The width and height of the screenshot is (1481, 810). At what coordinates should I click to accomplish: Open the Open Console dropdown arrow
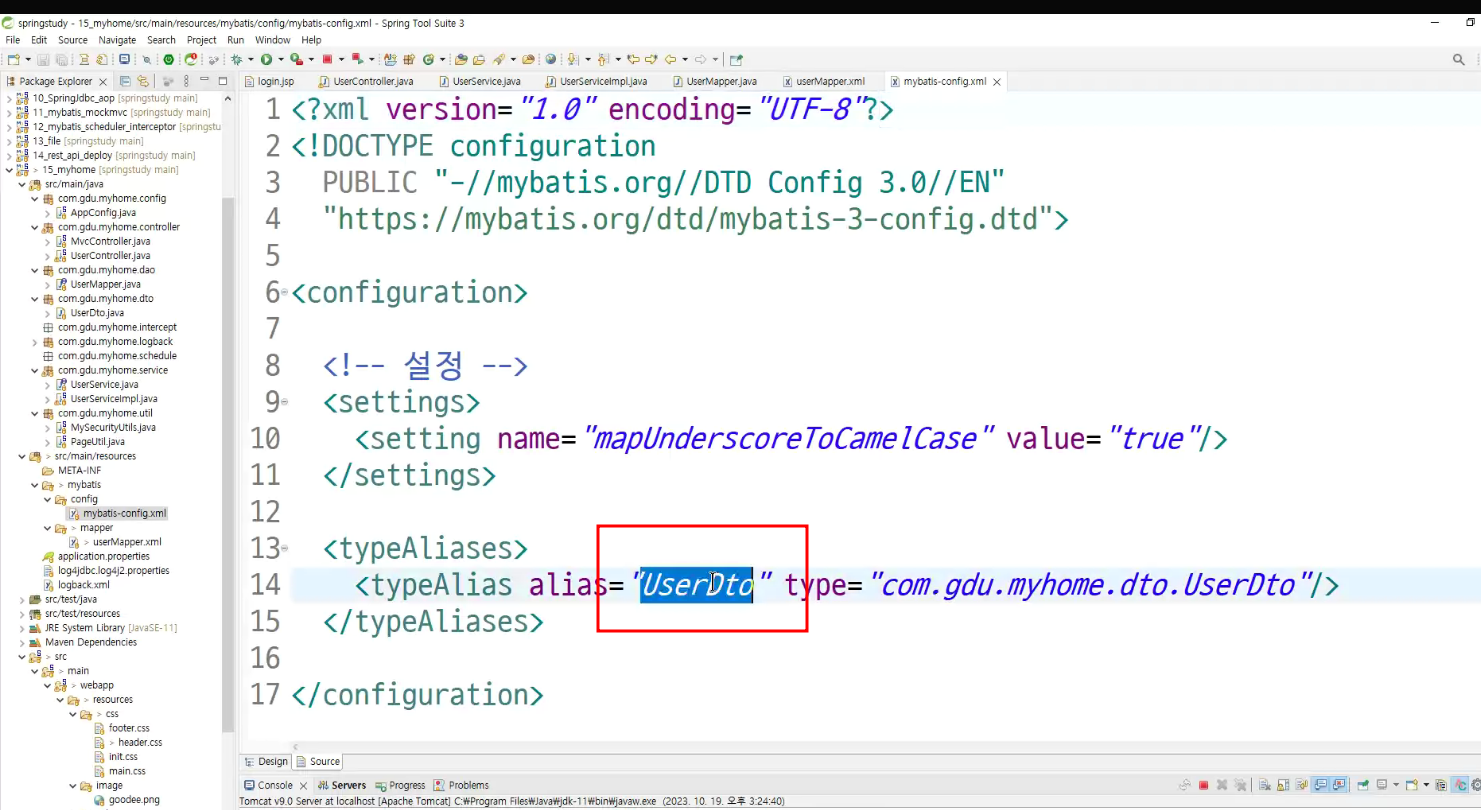click(x=1426, y=785)
